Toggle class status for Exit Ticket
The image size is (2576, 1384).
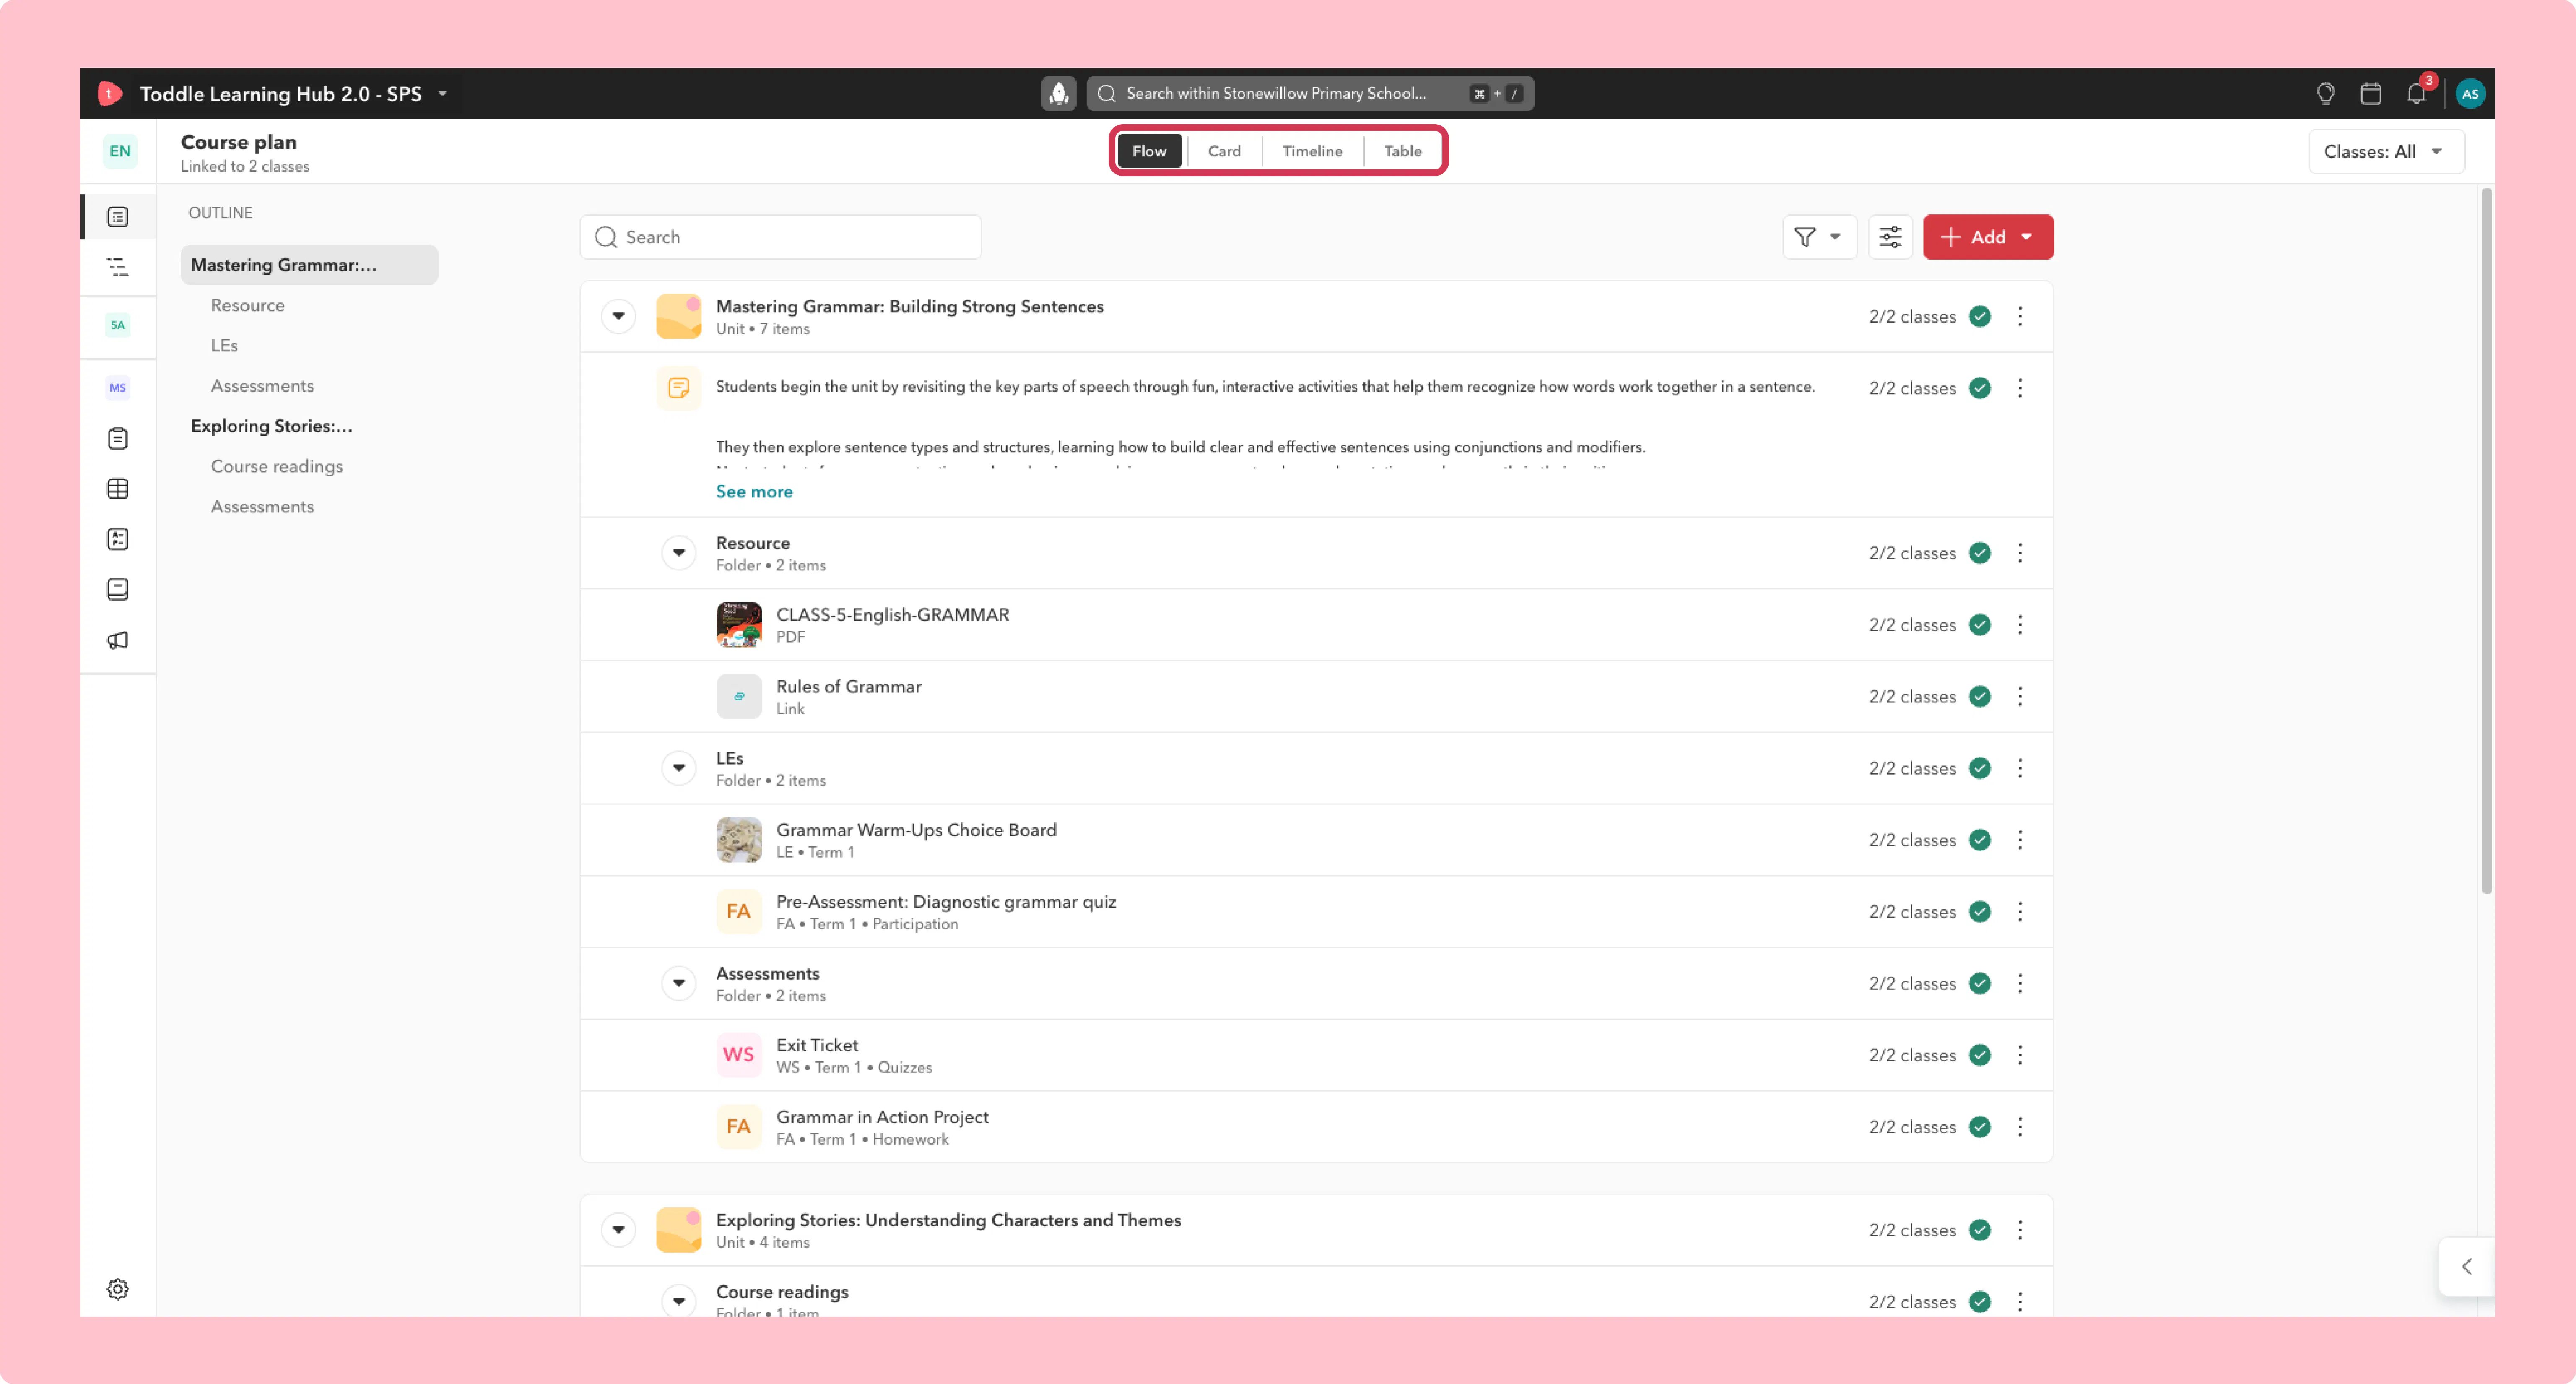(1980, 1055)
